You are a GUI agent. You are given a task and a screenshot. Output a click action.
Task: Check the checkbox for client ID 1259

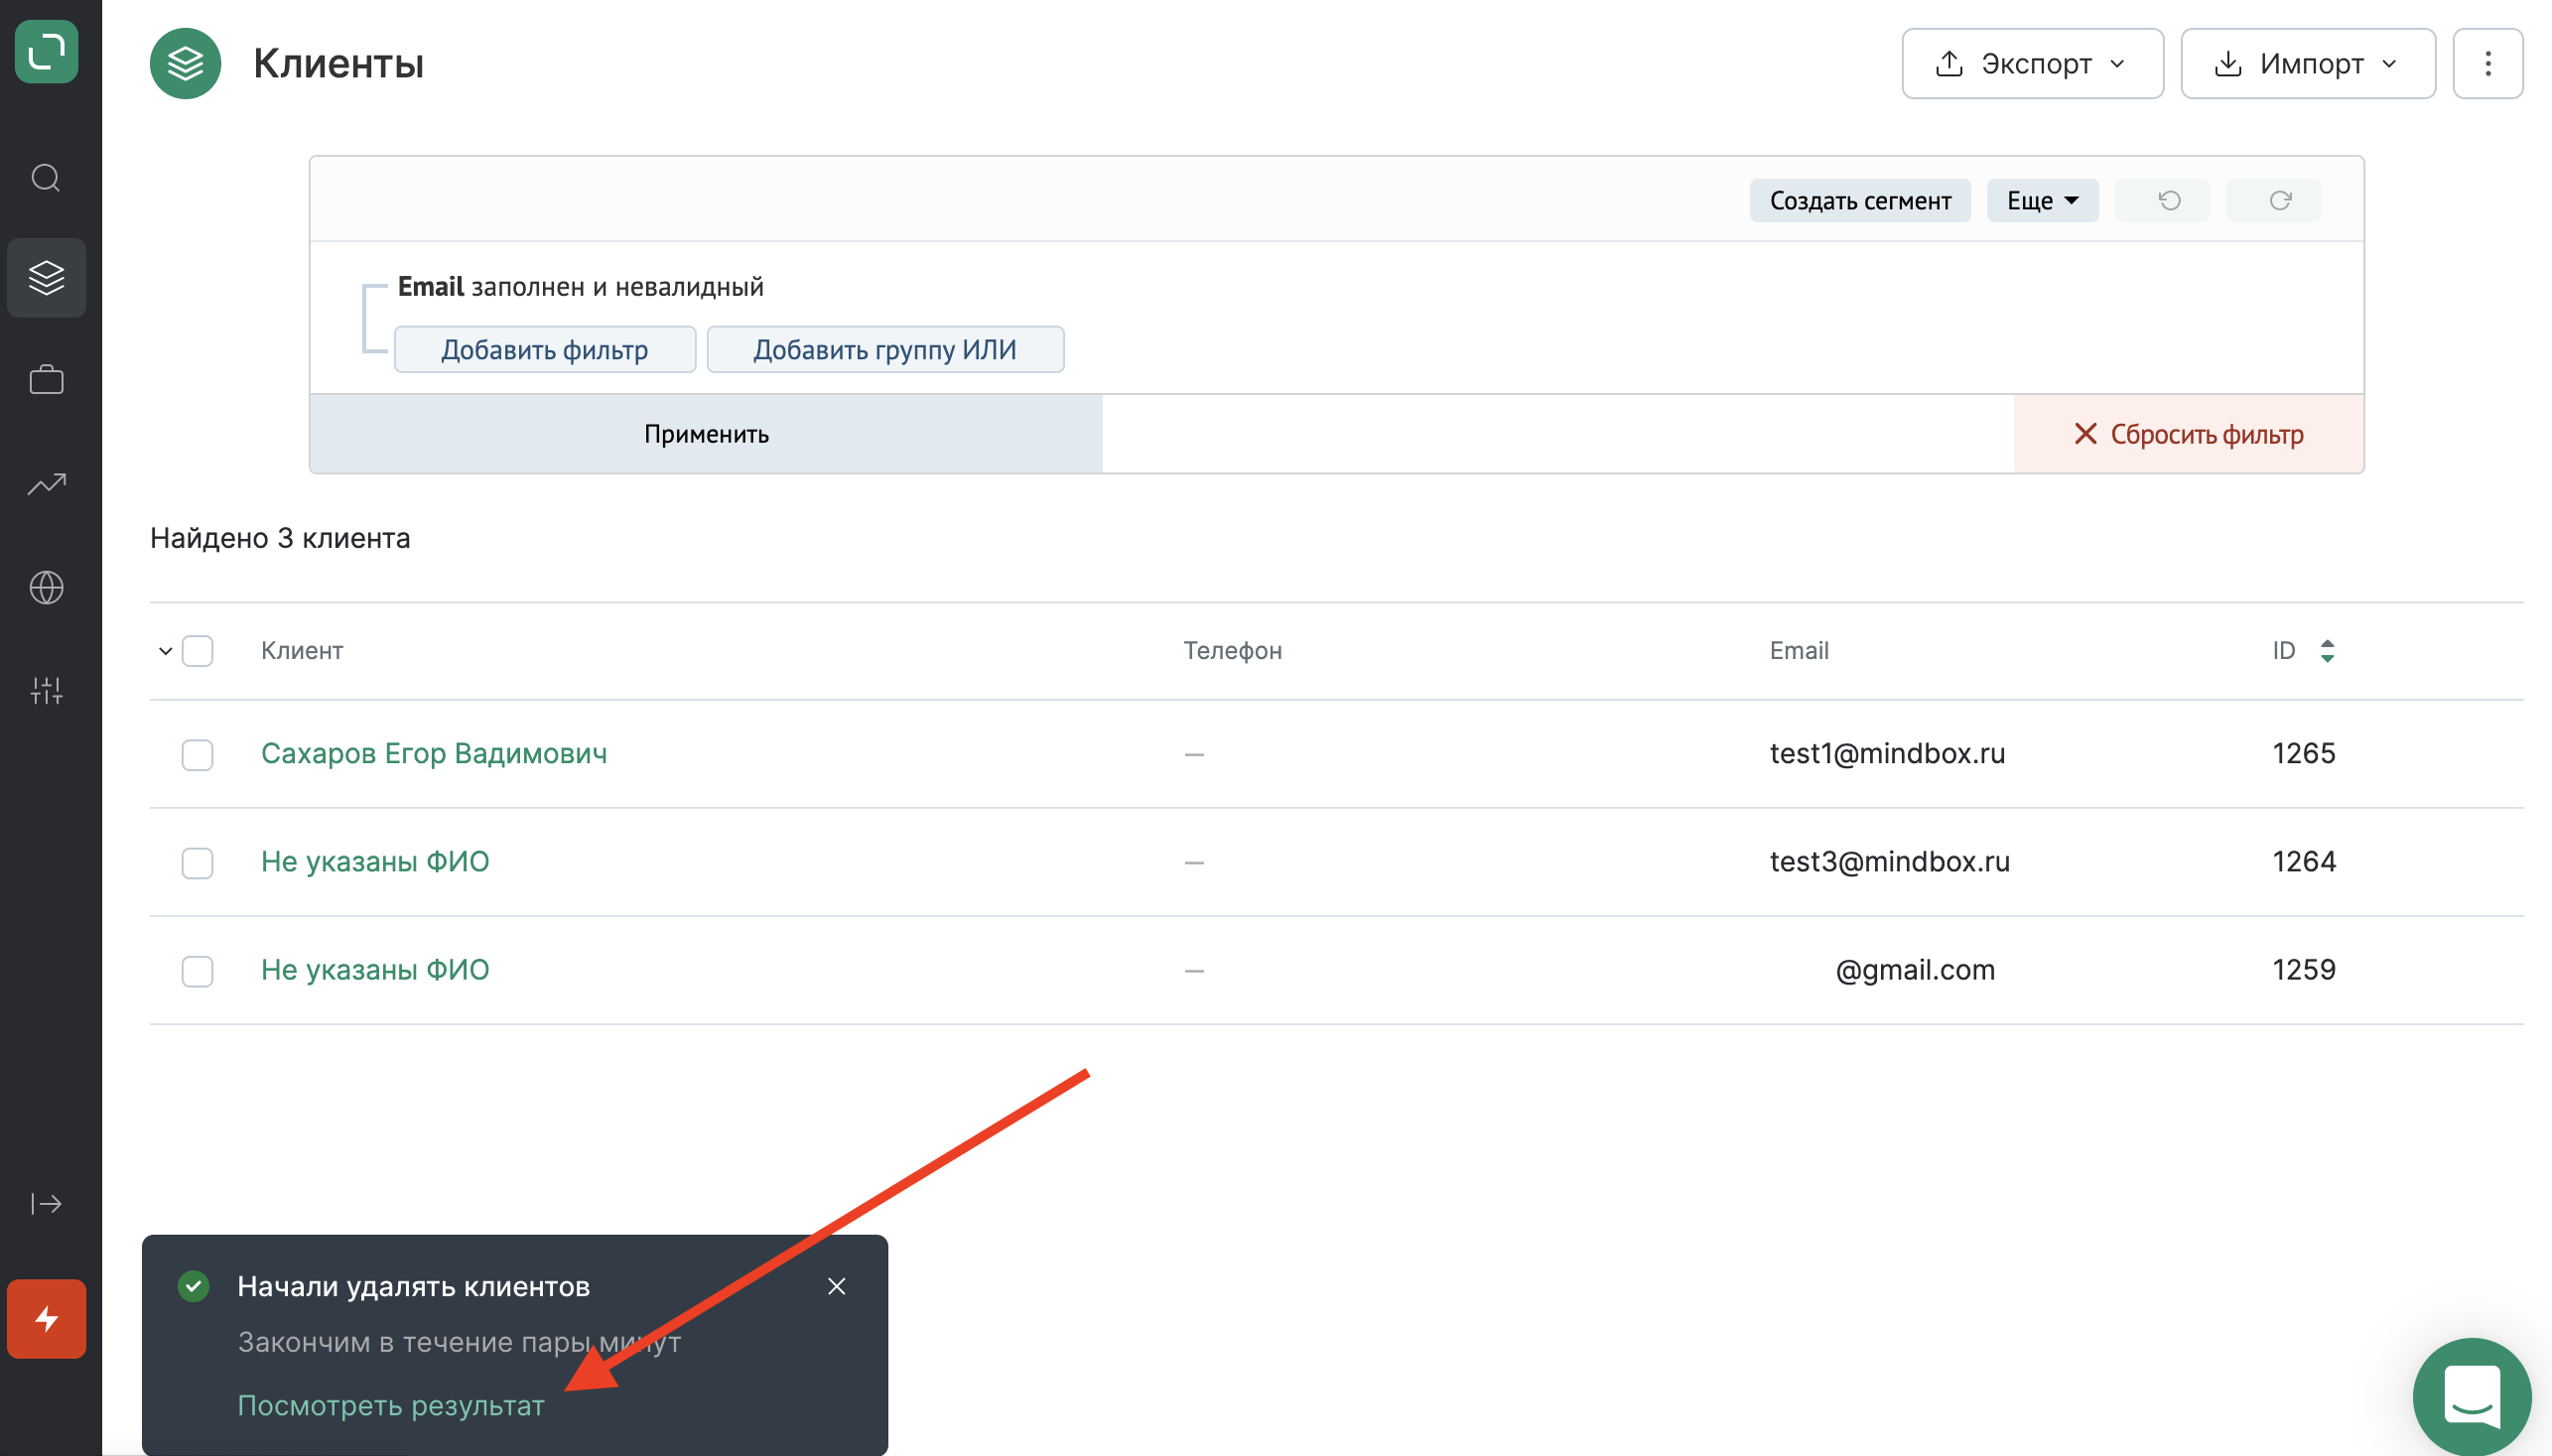pos(197,971)
